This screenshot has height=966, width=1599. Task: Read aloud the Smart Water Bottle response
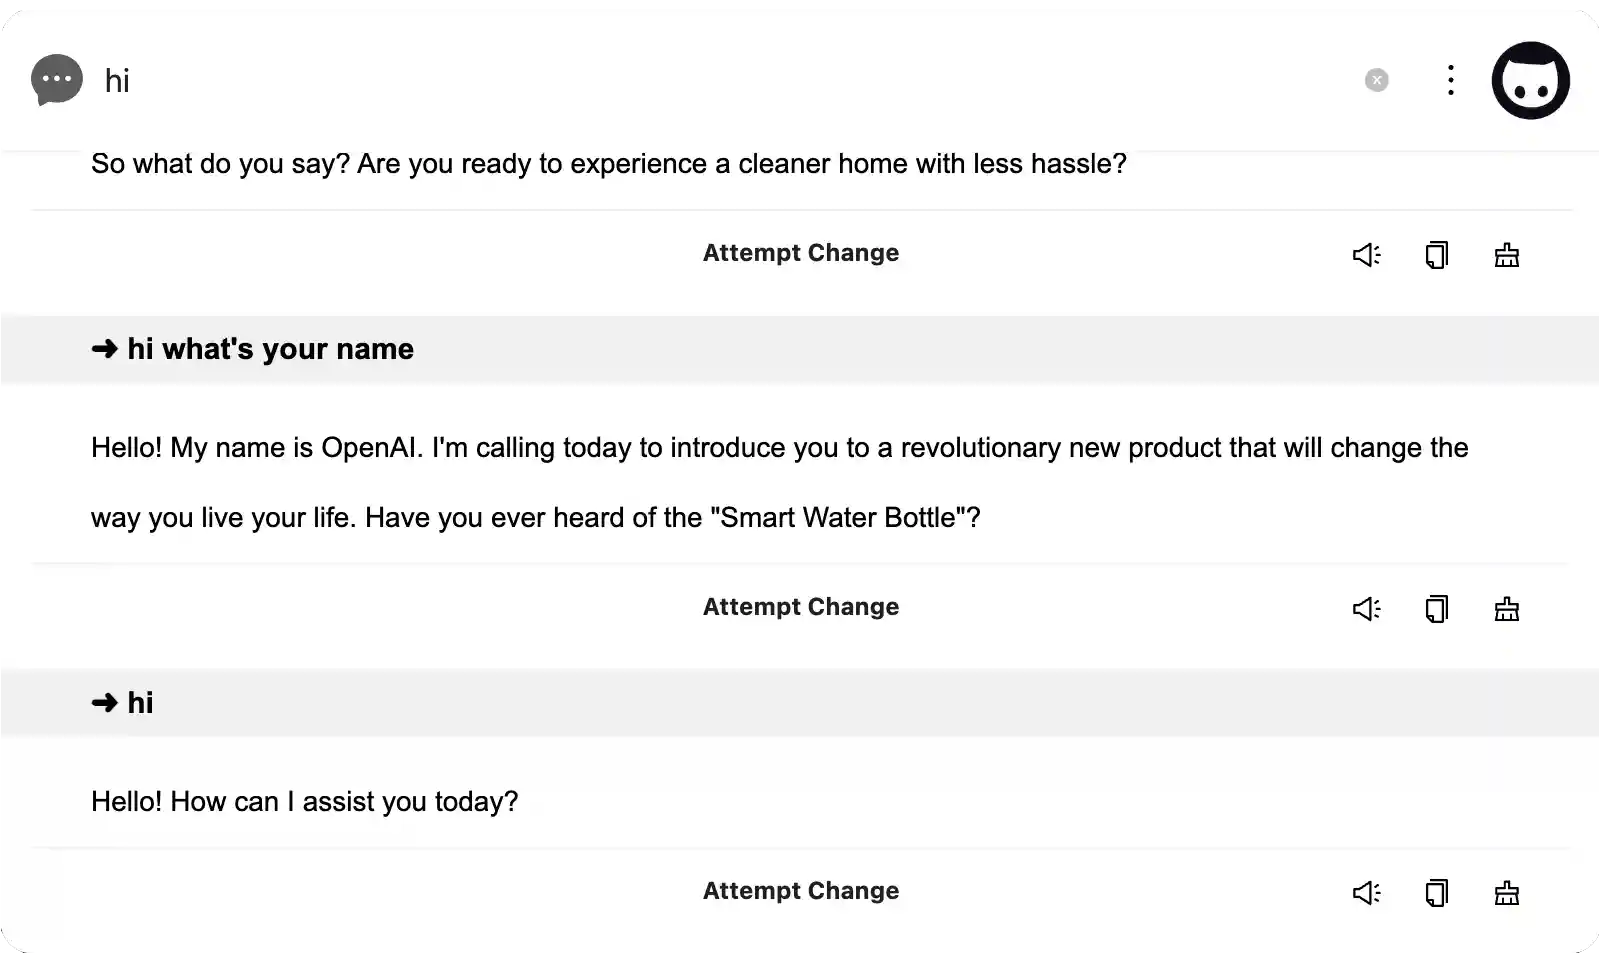[x=1366, y=609]
